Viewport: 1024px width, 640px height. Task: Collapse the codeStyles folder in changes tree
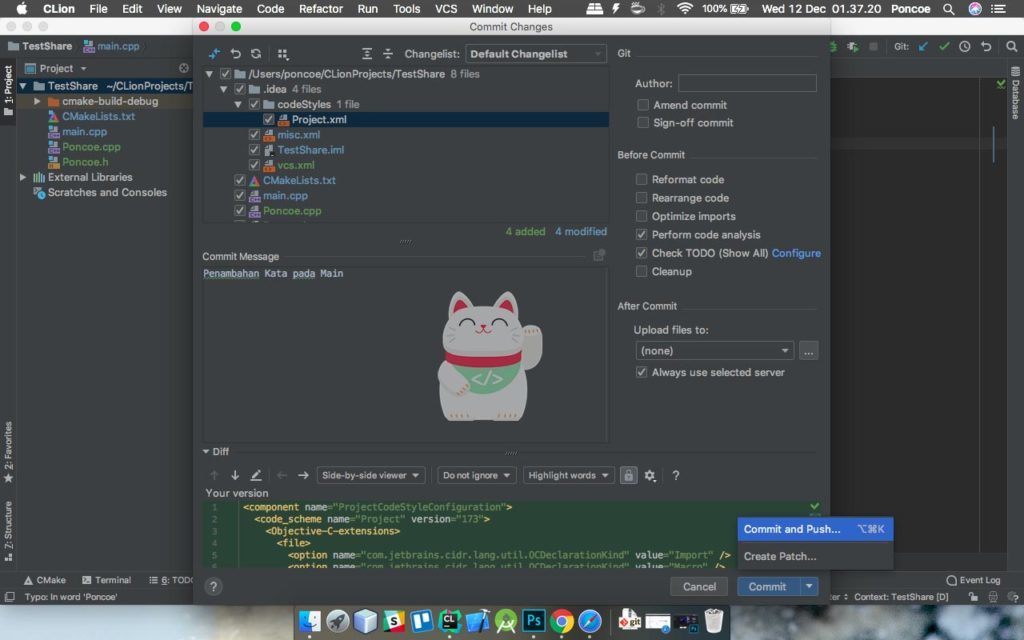238,104
